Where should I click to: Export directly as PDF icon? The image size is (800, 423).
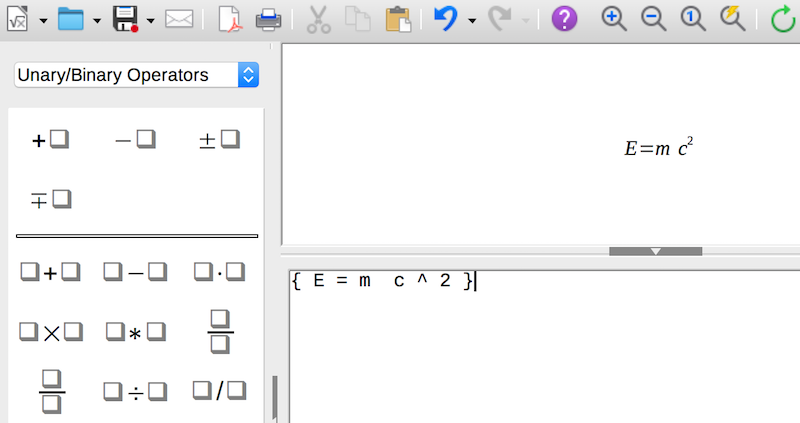pos(230,19)
